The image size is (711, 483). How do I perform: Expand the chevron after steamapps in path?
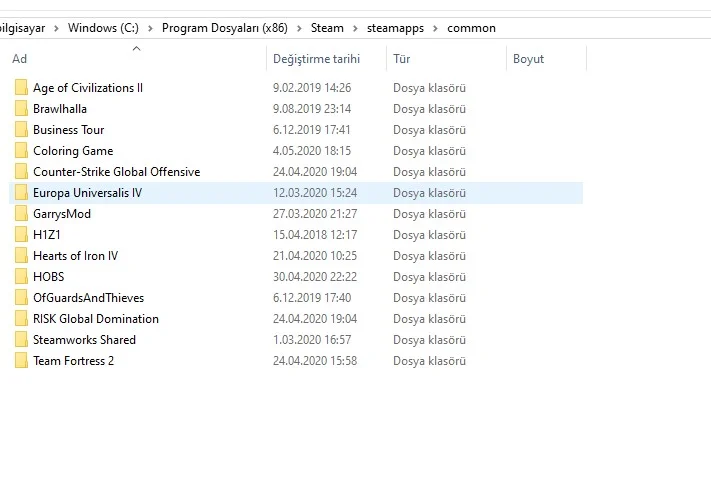pos(435,29)
